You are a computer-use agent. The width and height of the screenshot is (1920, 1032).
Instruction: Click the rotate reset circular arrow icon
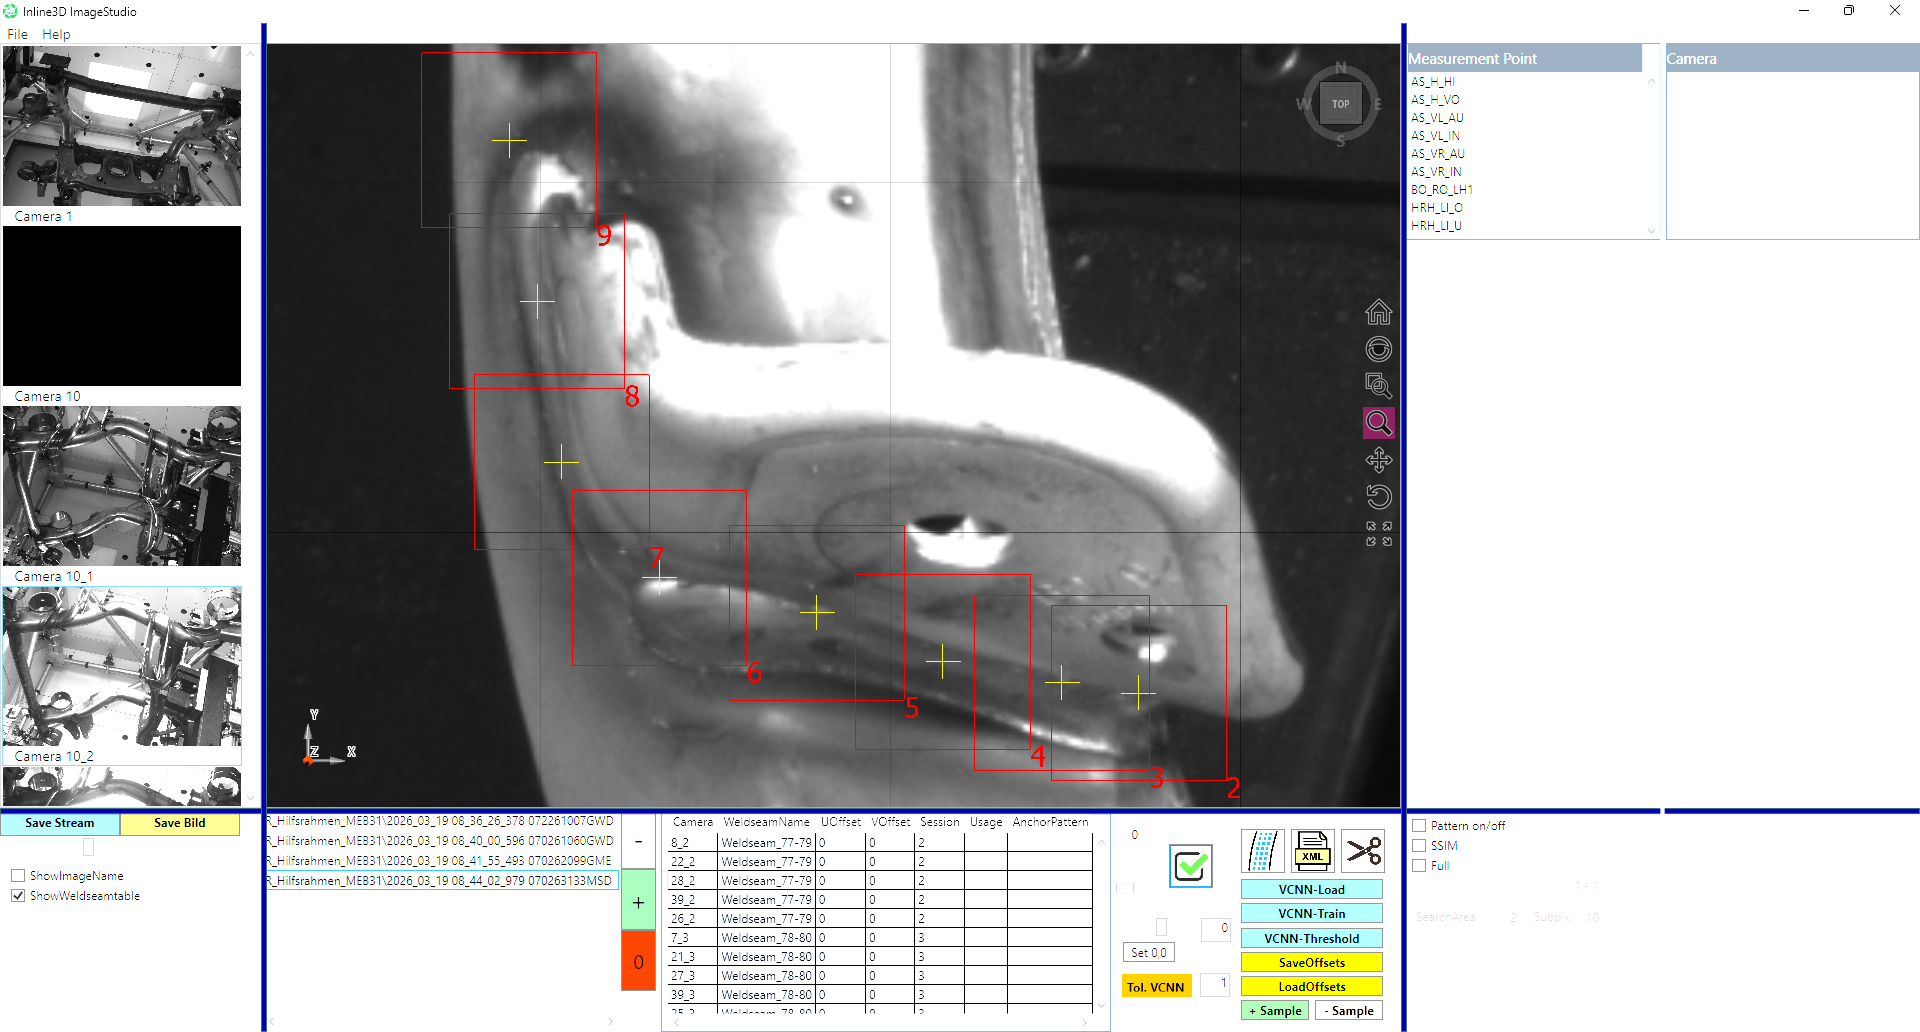click(1378, 497)
